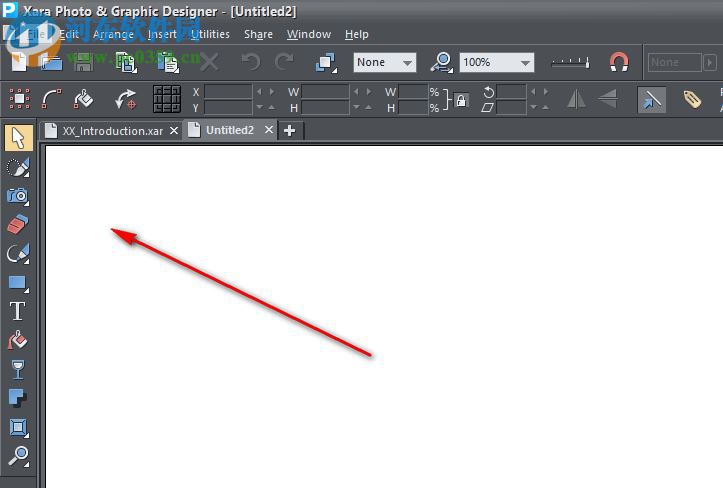The image size is (723, 488).
Task: Select the Rectangle shape tool
Action: click(x=18, y=282)
